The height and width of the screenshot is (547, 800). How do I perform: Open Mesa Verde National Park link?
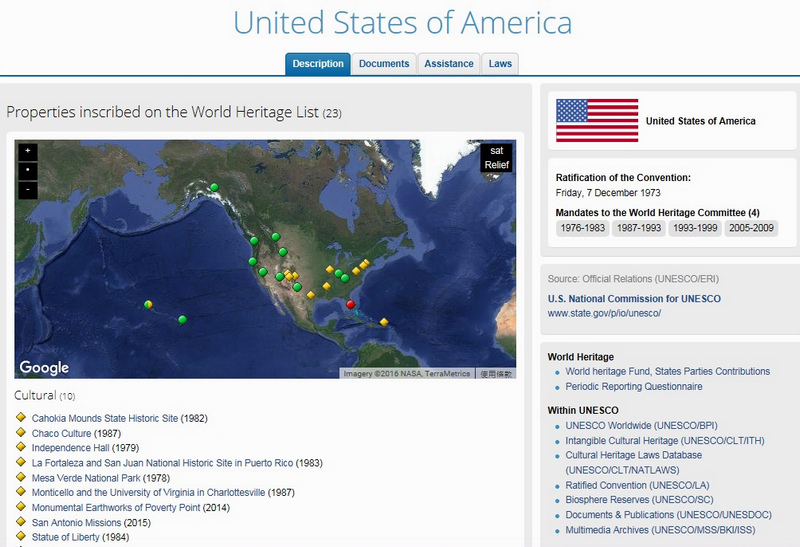tap(86, 478)
